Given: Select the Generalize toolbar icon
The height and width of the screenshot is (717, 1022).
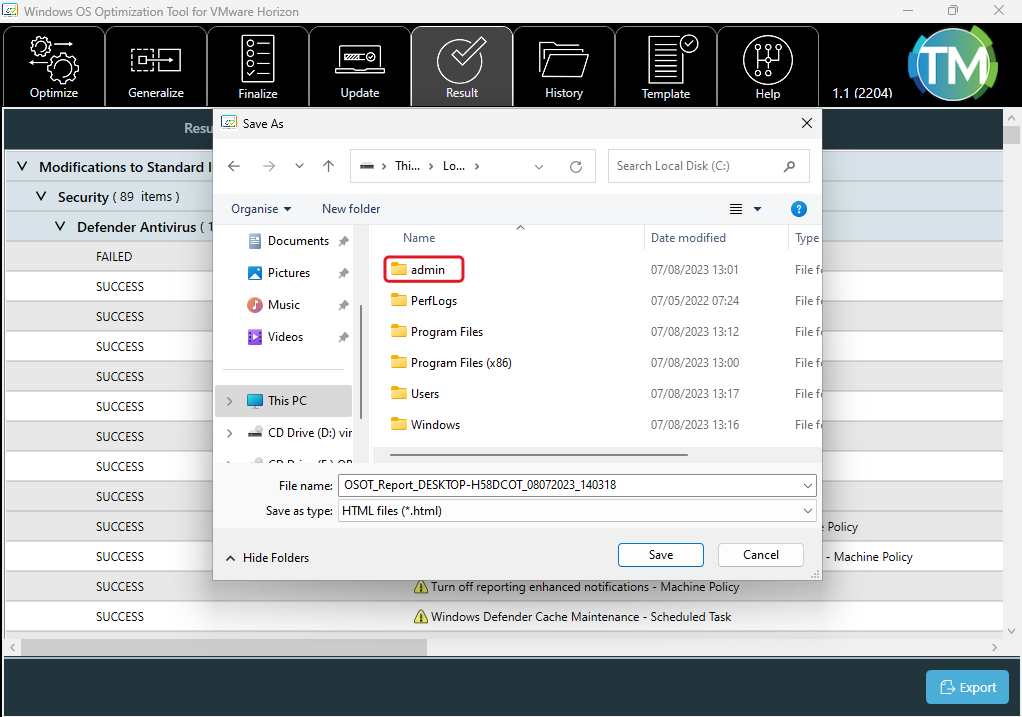Looking at the screenshot, I should coord(156,67).
